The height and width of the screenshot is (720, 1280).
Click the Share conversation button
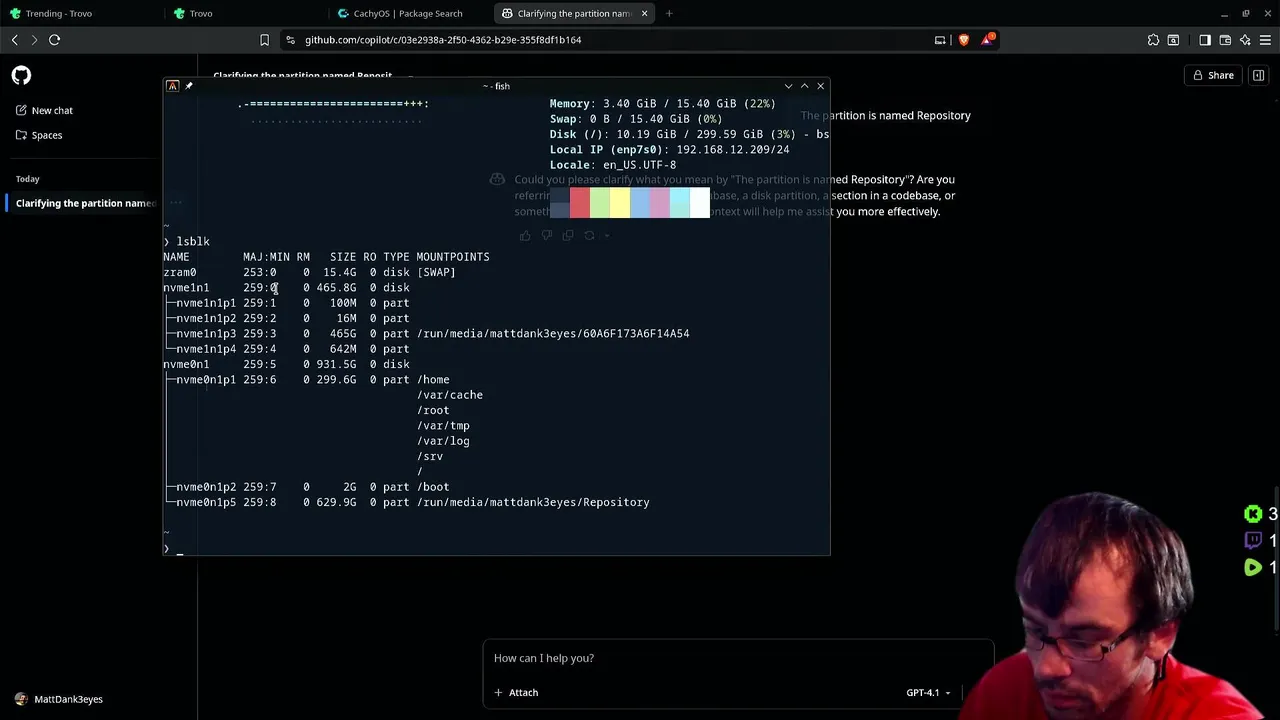pos(1212,75)
